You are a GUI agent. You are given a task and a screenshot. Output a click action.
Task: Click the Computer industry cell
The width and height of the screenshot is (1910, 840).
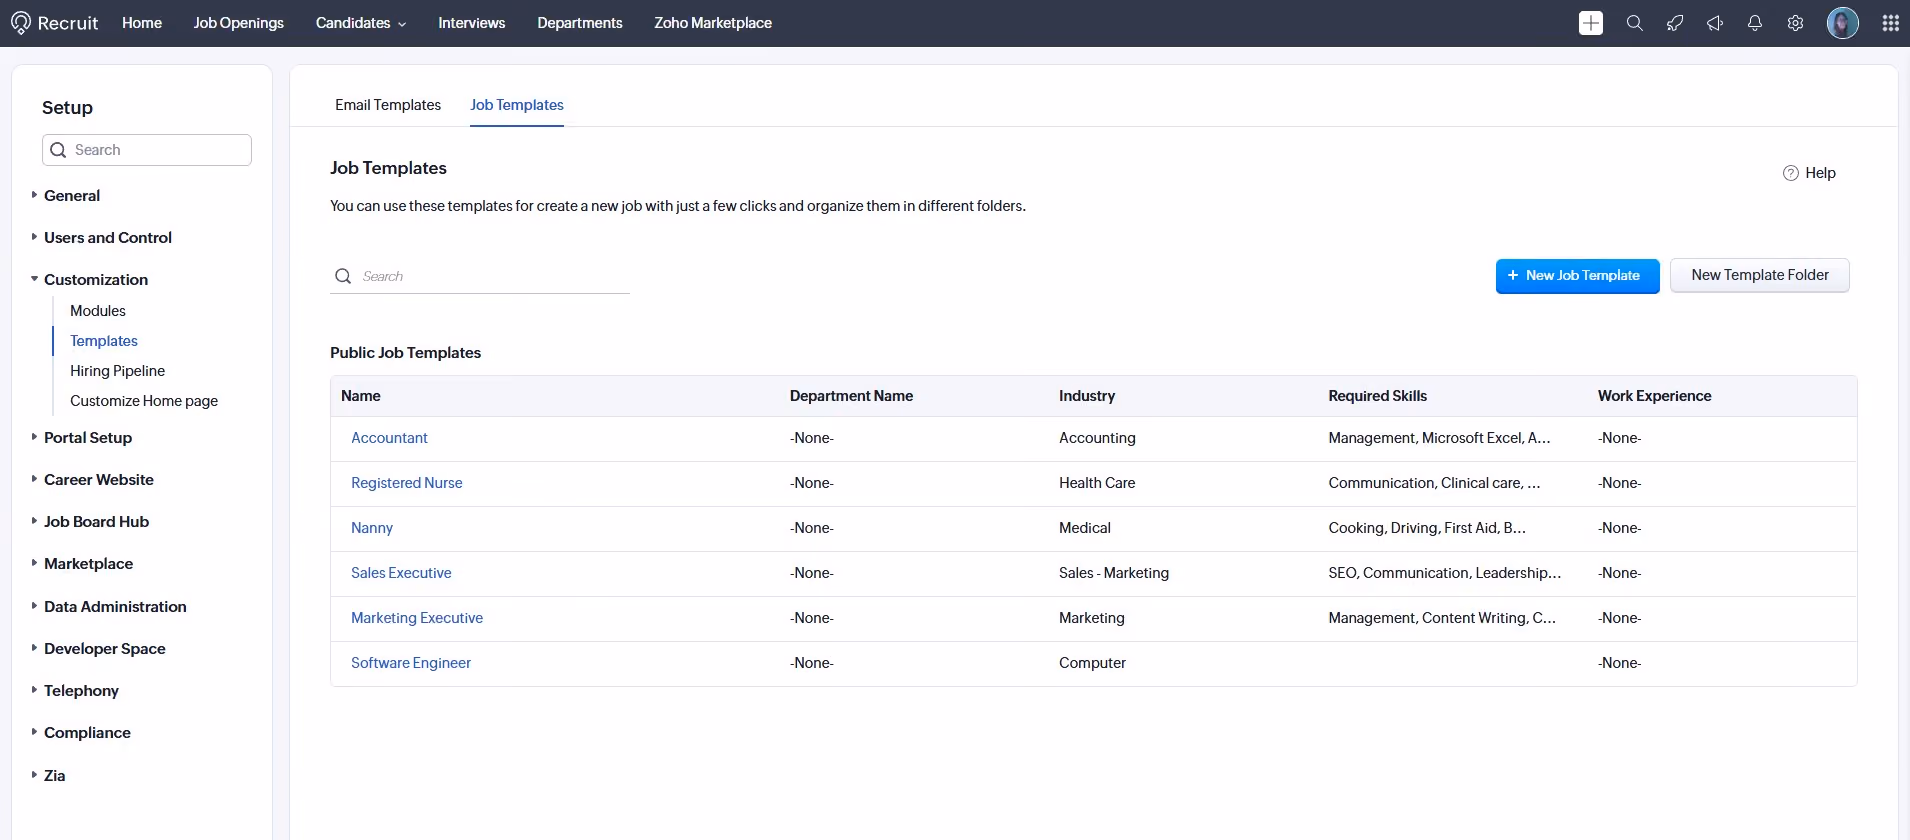coord(1092,663)
